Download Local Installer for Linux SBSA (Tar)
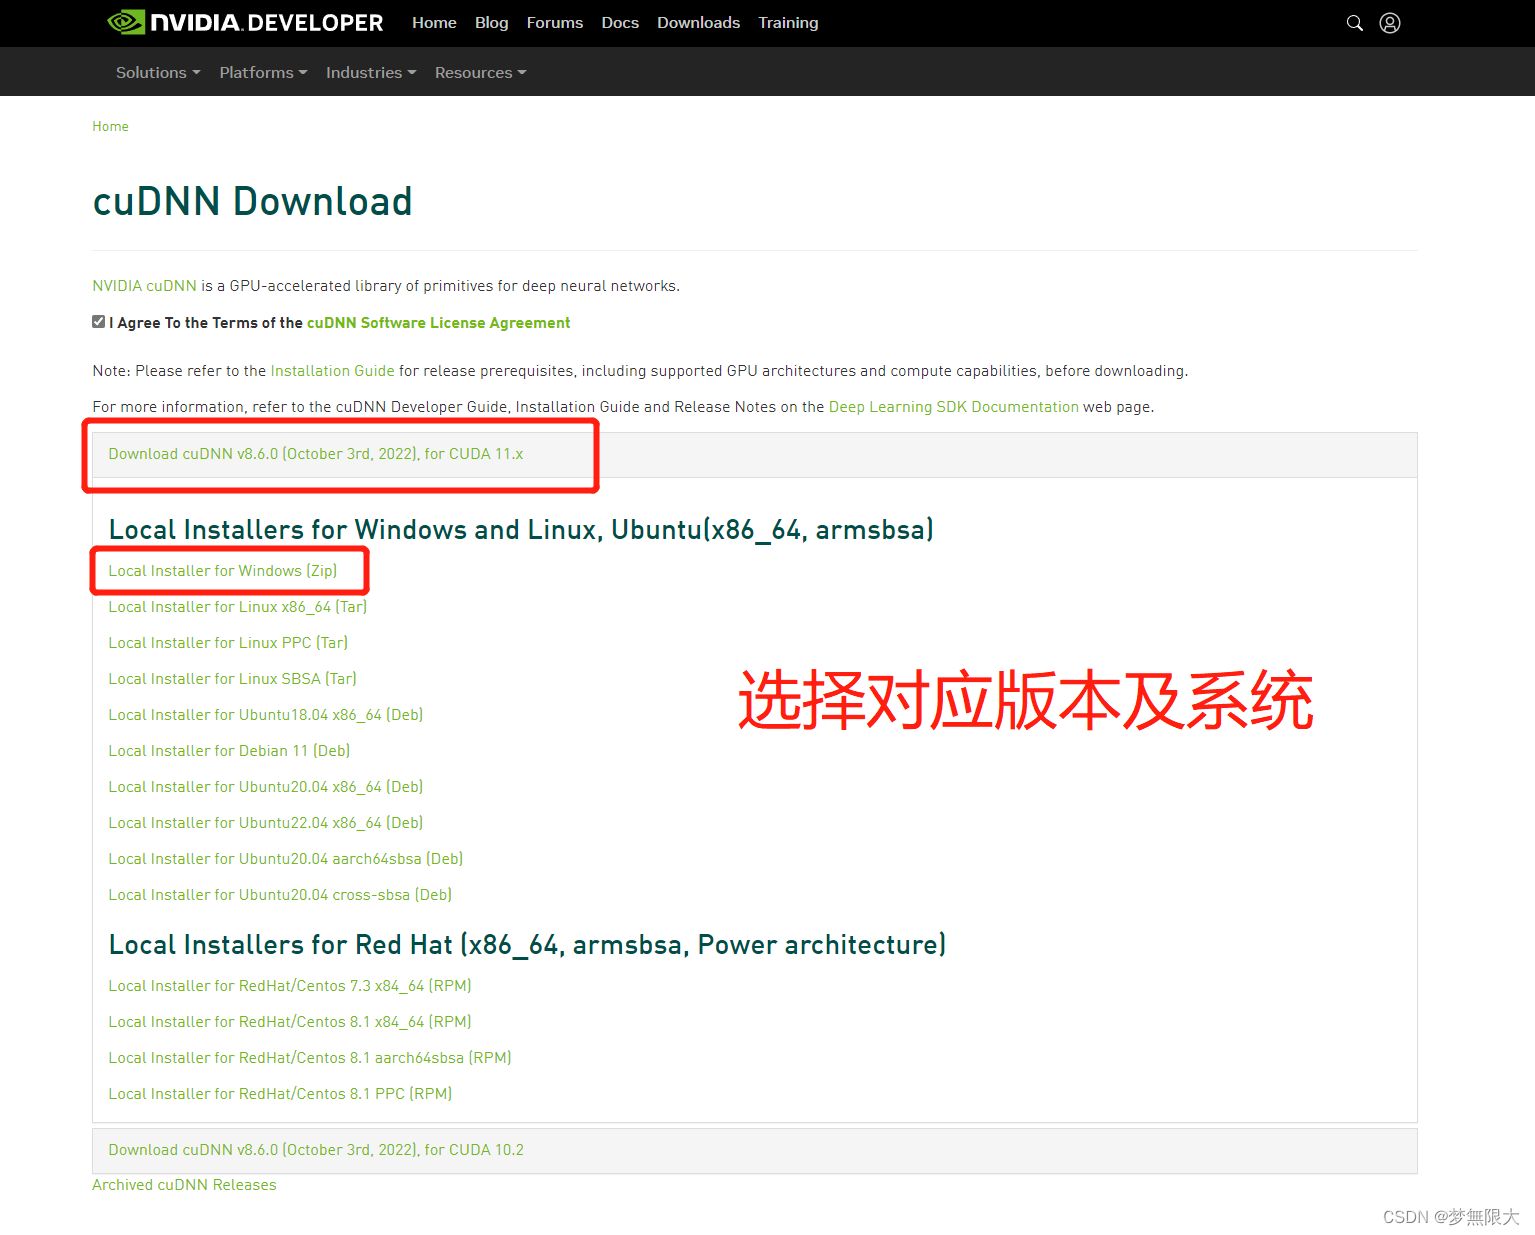This screenshot has height=1235, width=1535. point(232,679)
